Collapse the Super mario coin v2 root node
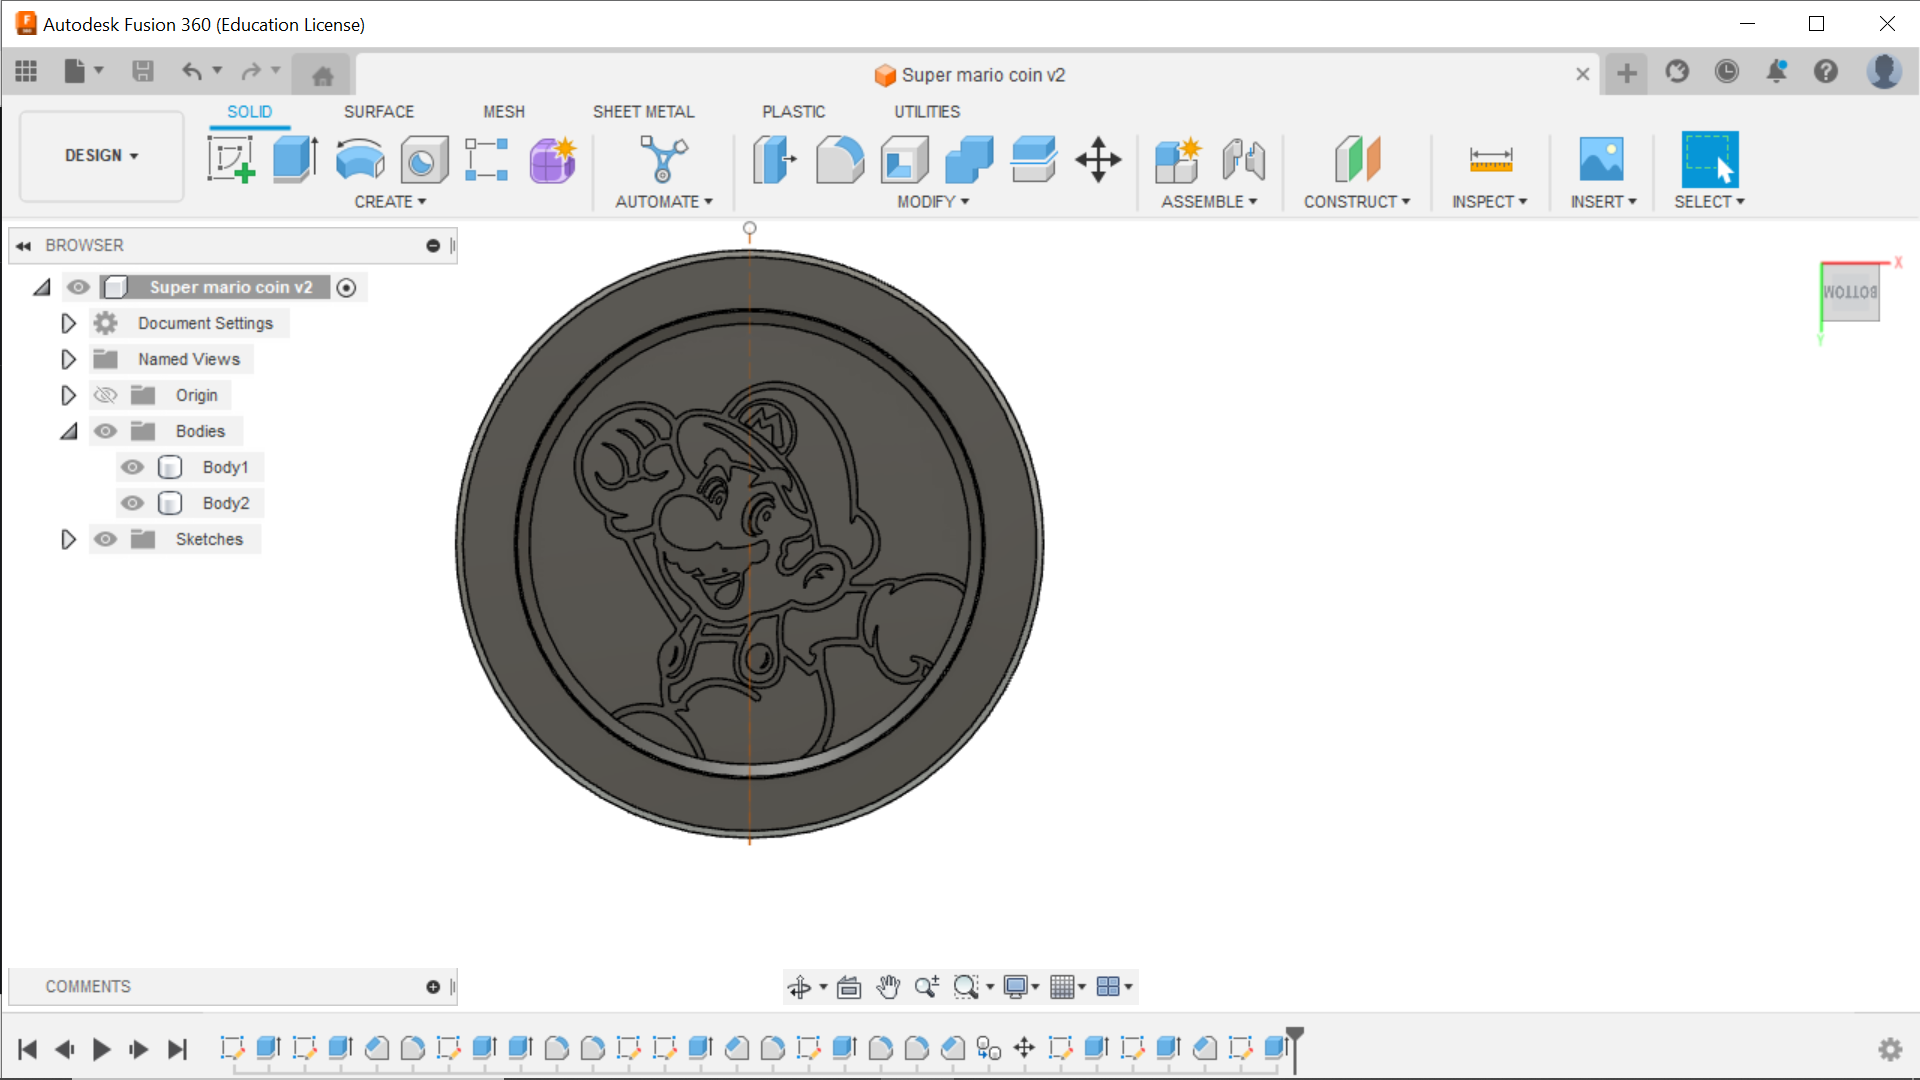The image size is (1920, 1080). (41, 287)
